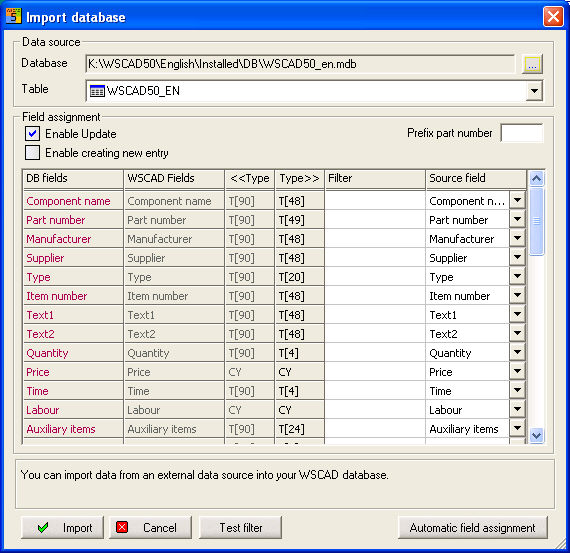The image size is (570, 553).
Task: Open Source field dropdown for Text1
Action: [x=517, y=314]
